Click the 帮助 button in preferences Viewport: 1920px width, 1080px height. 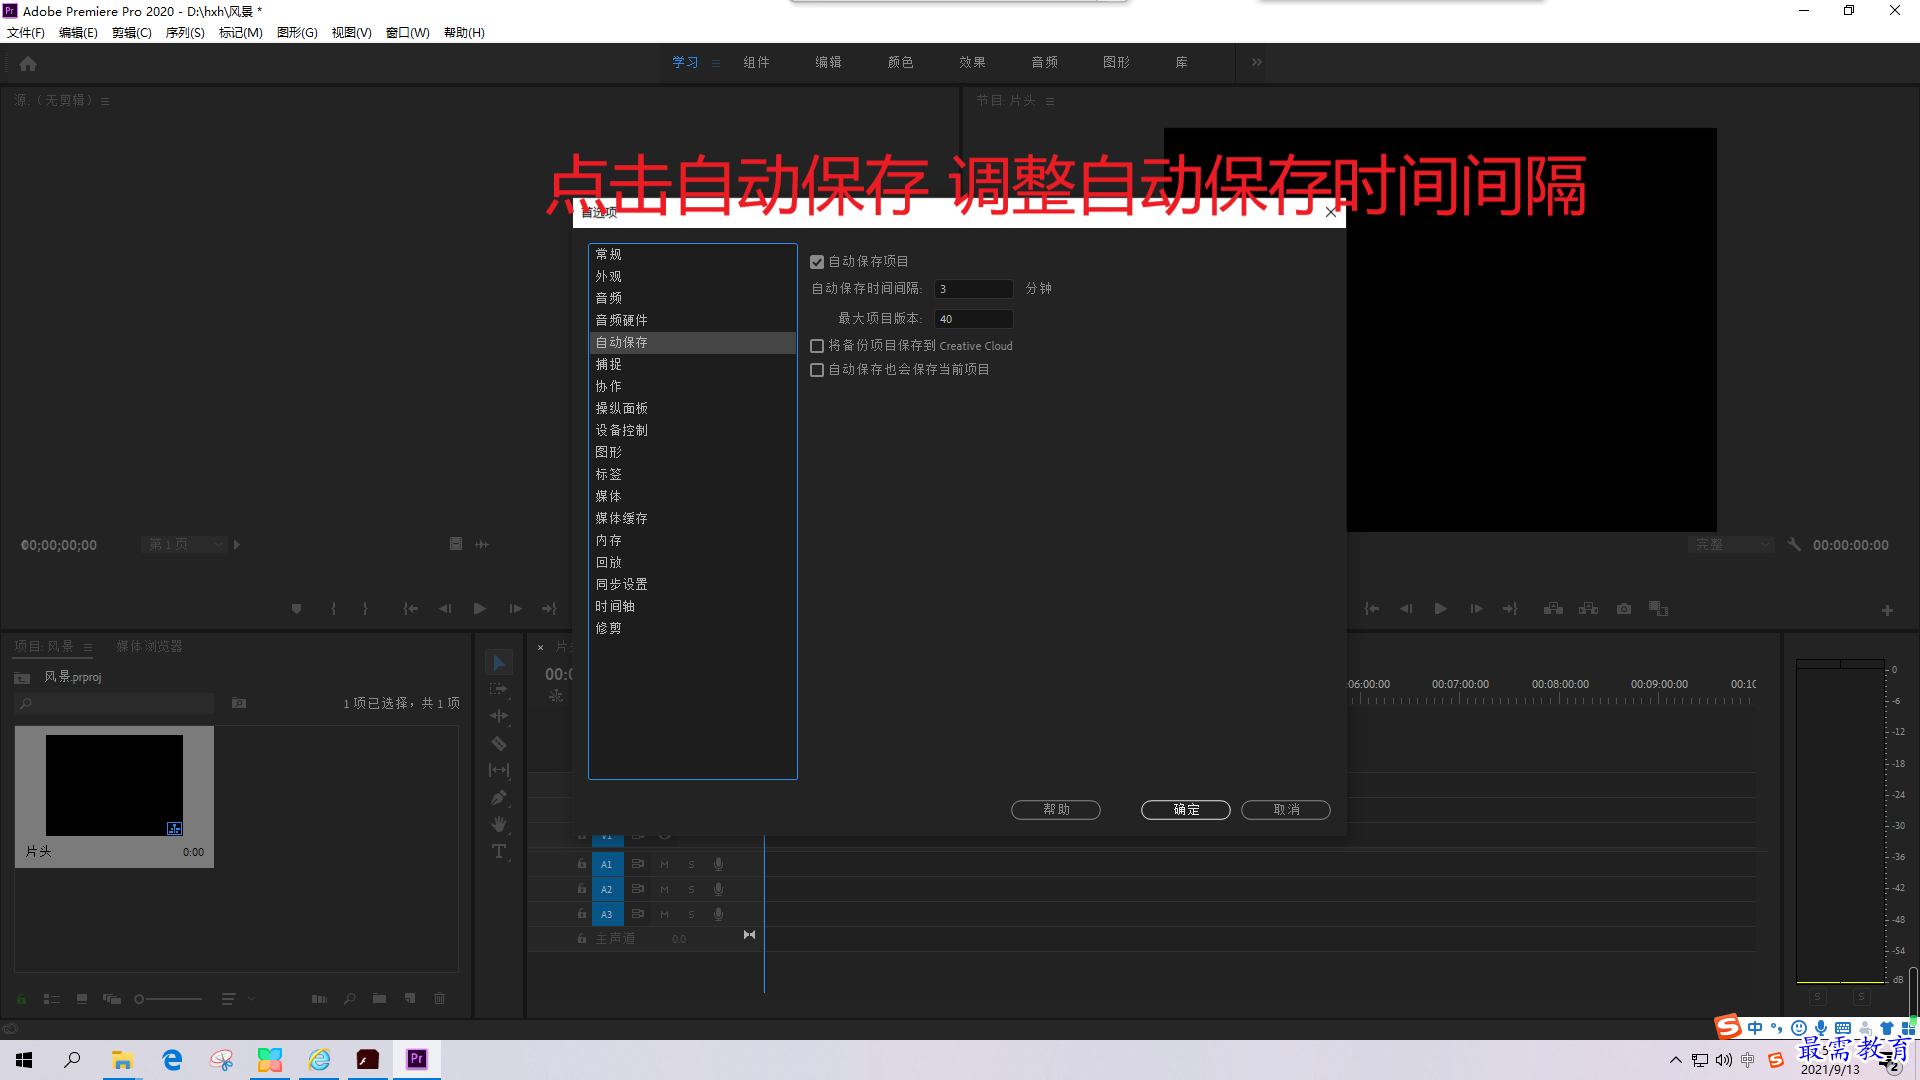[x=1056, y=810]
